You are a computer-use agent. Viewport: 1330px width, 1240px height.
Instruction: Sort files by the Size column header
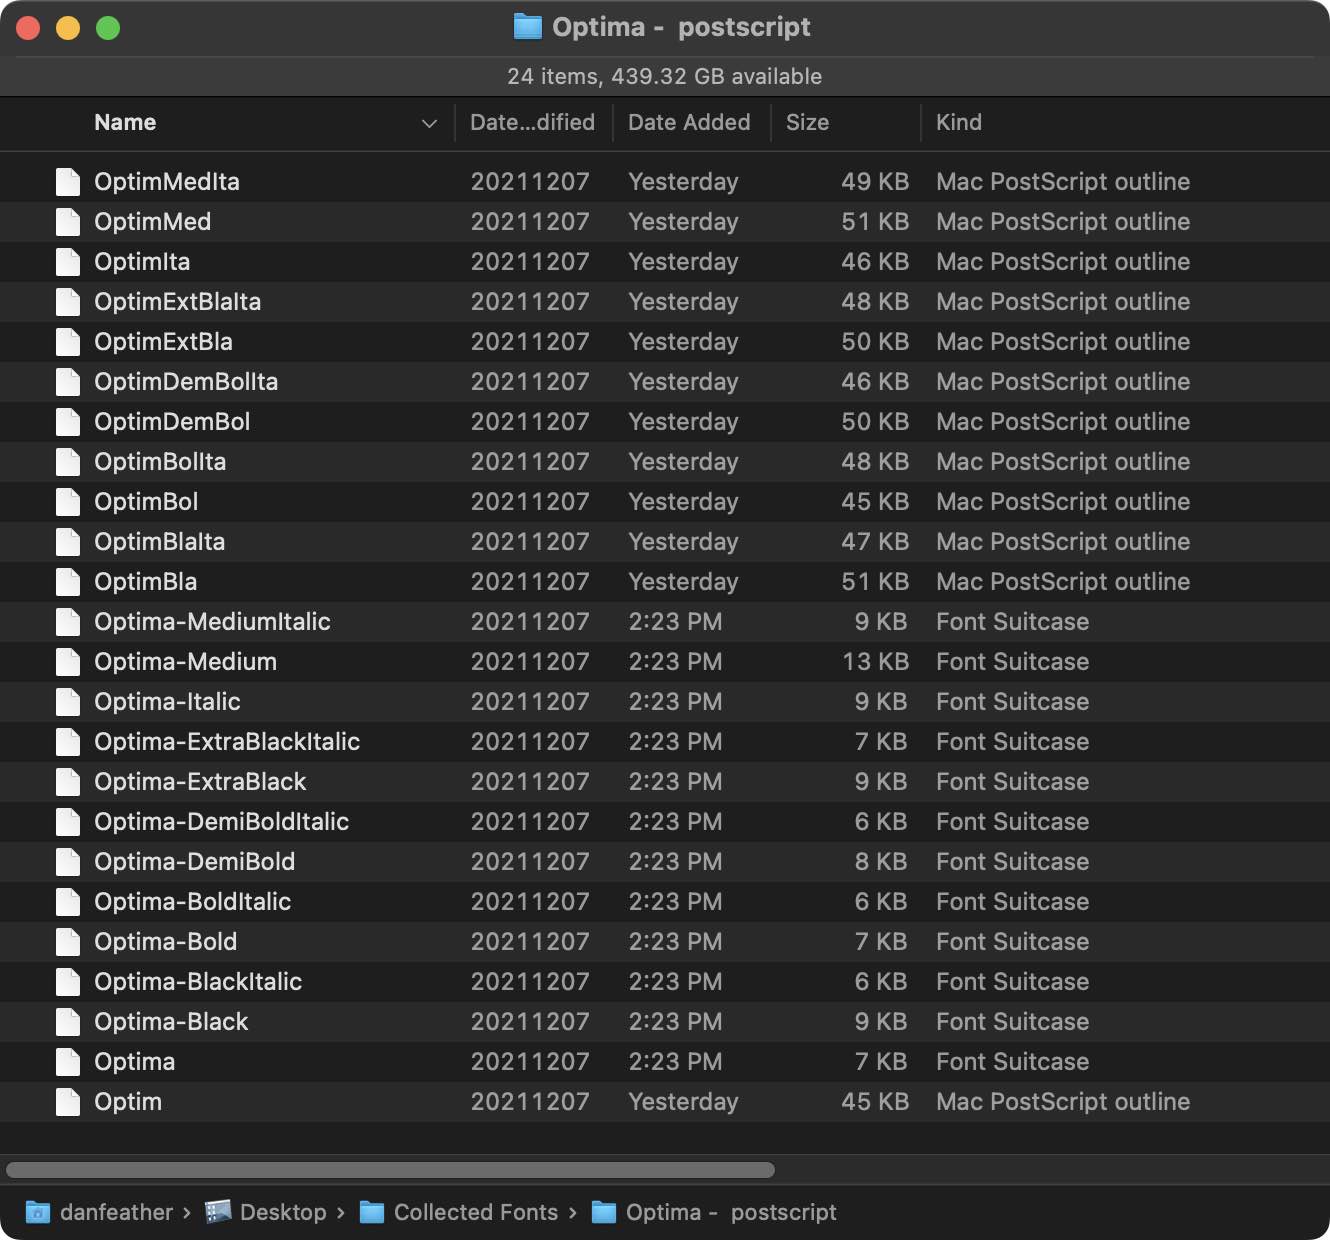point(807,122)
